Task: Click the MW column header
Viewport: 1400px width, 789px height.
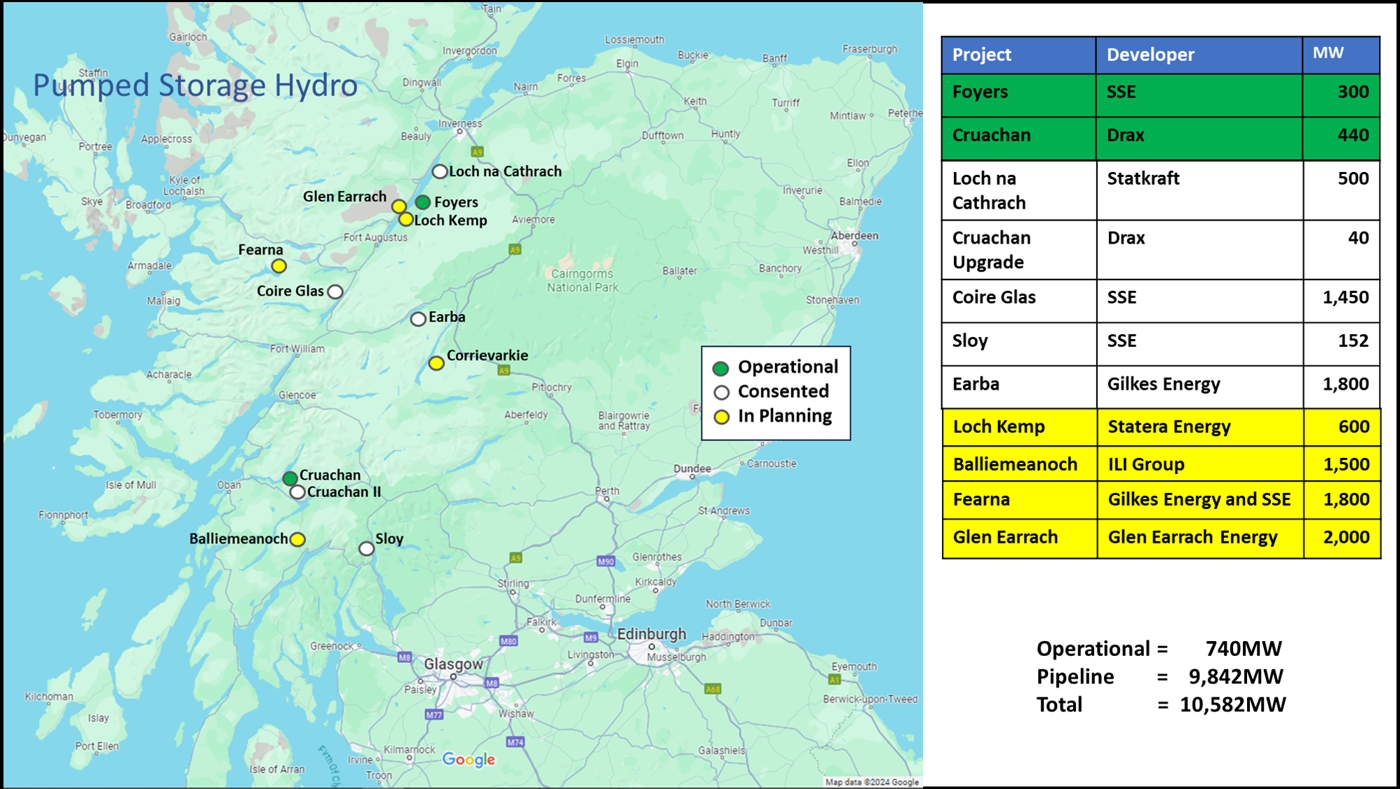Action: (x=1341, y=55)
